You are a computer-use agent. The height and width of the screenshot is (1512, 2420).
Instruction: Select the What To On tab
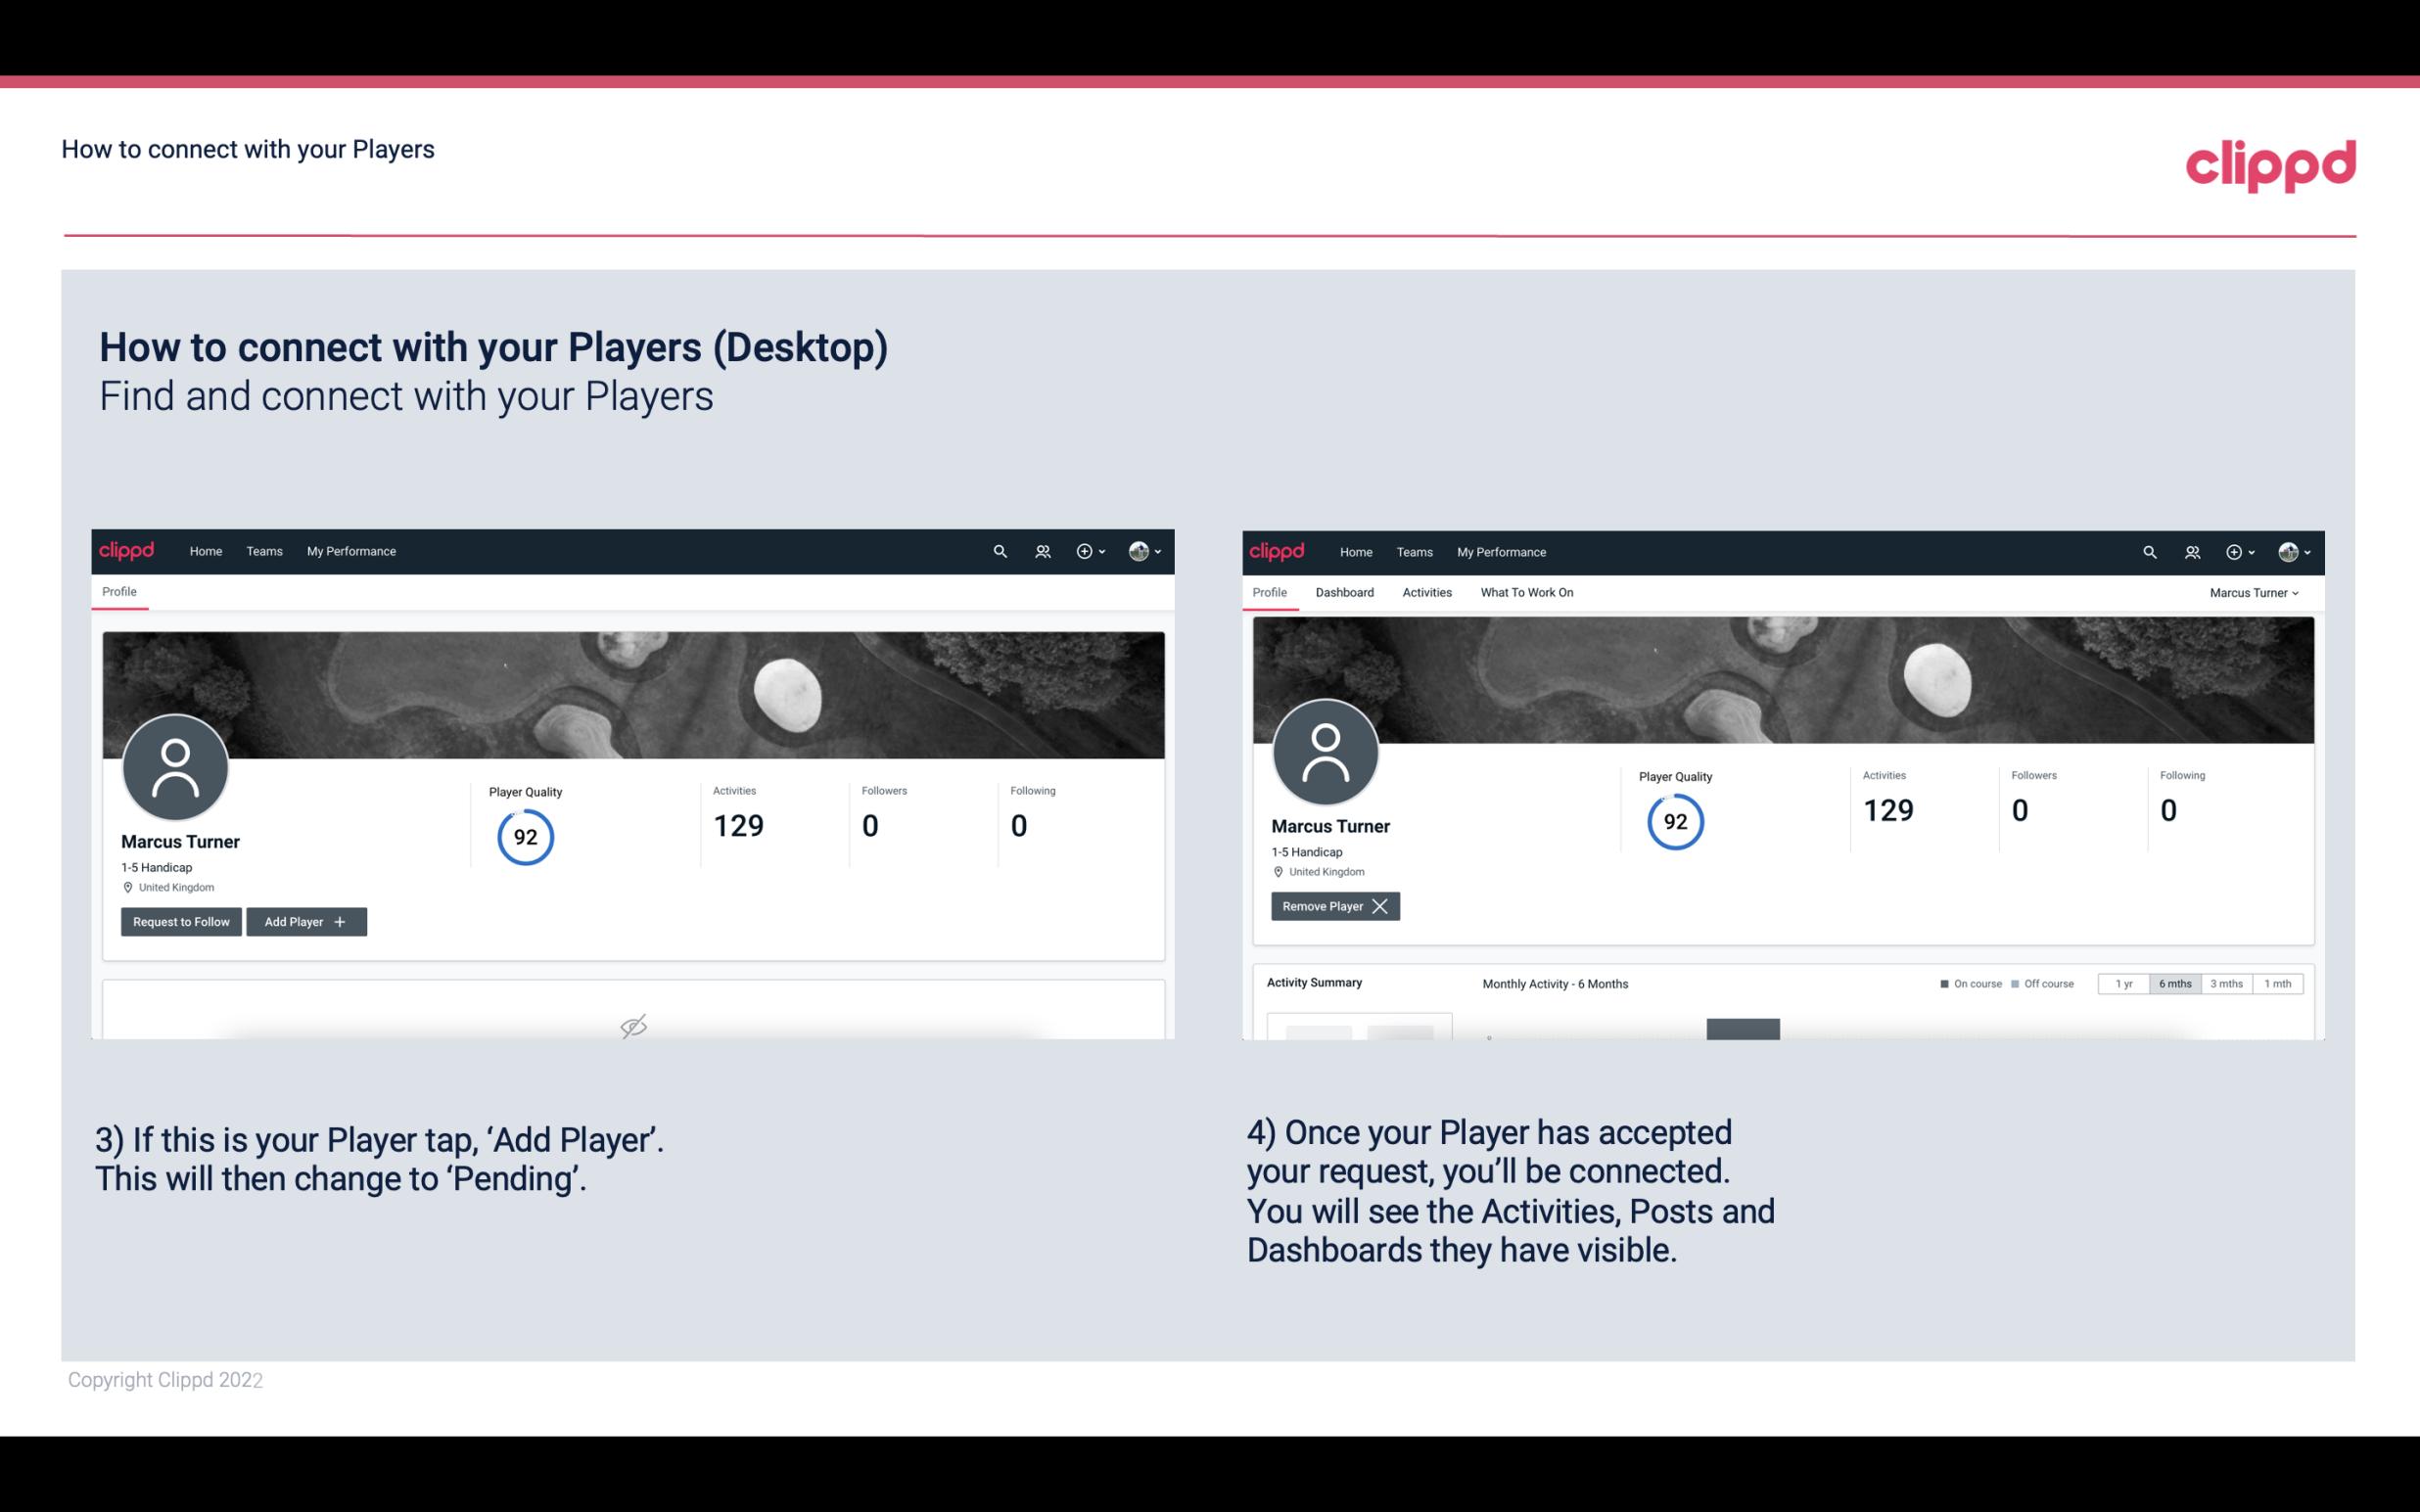1526,592
